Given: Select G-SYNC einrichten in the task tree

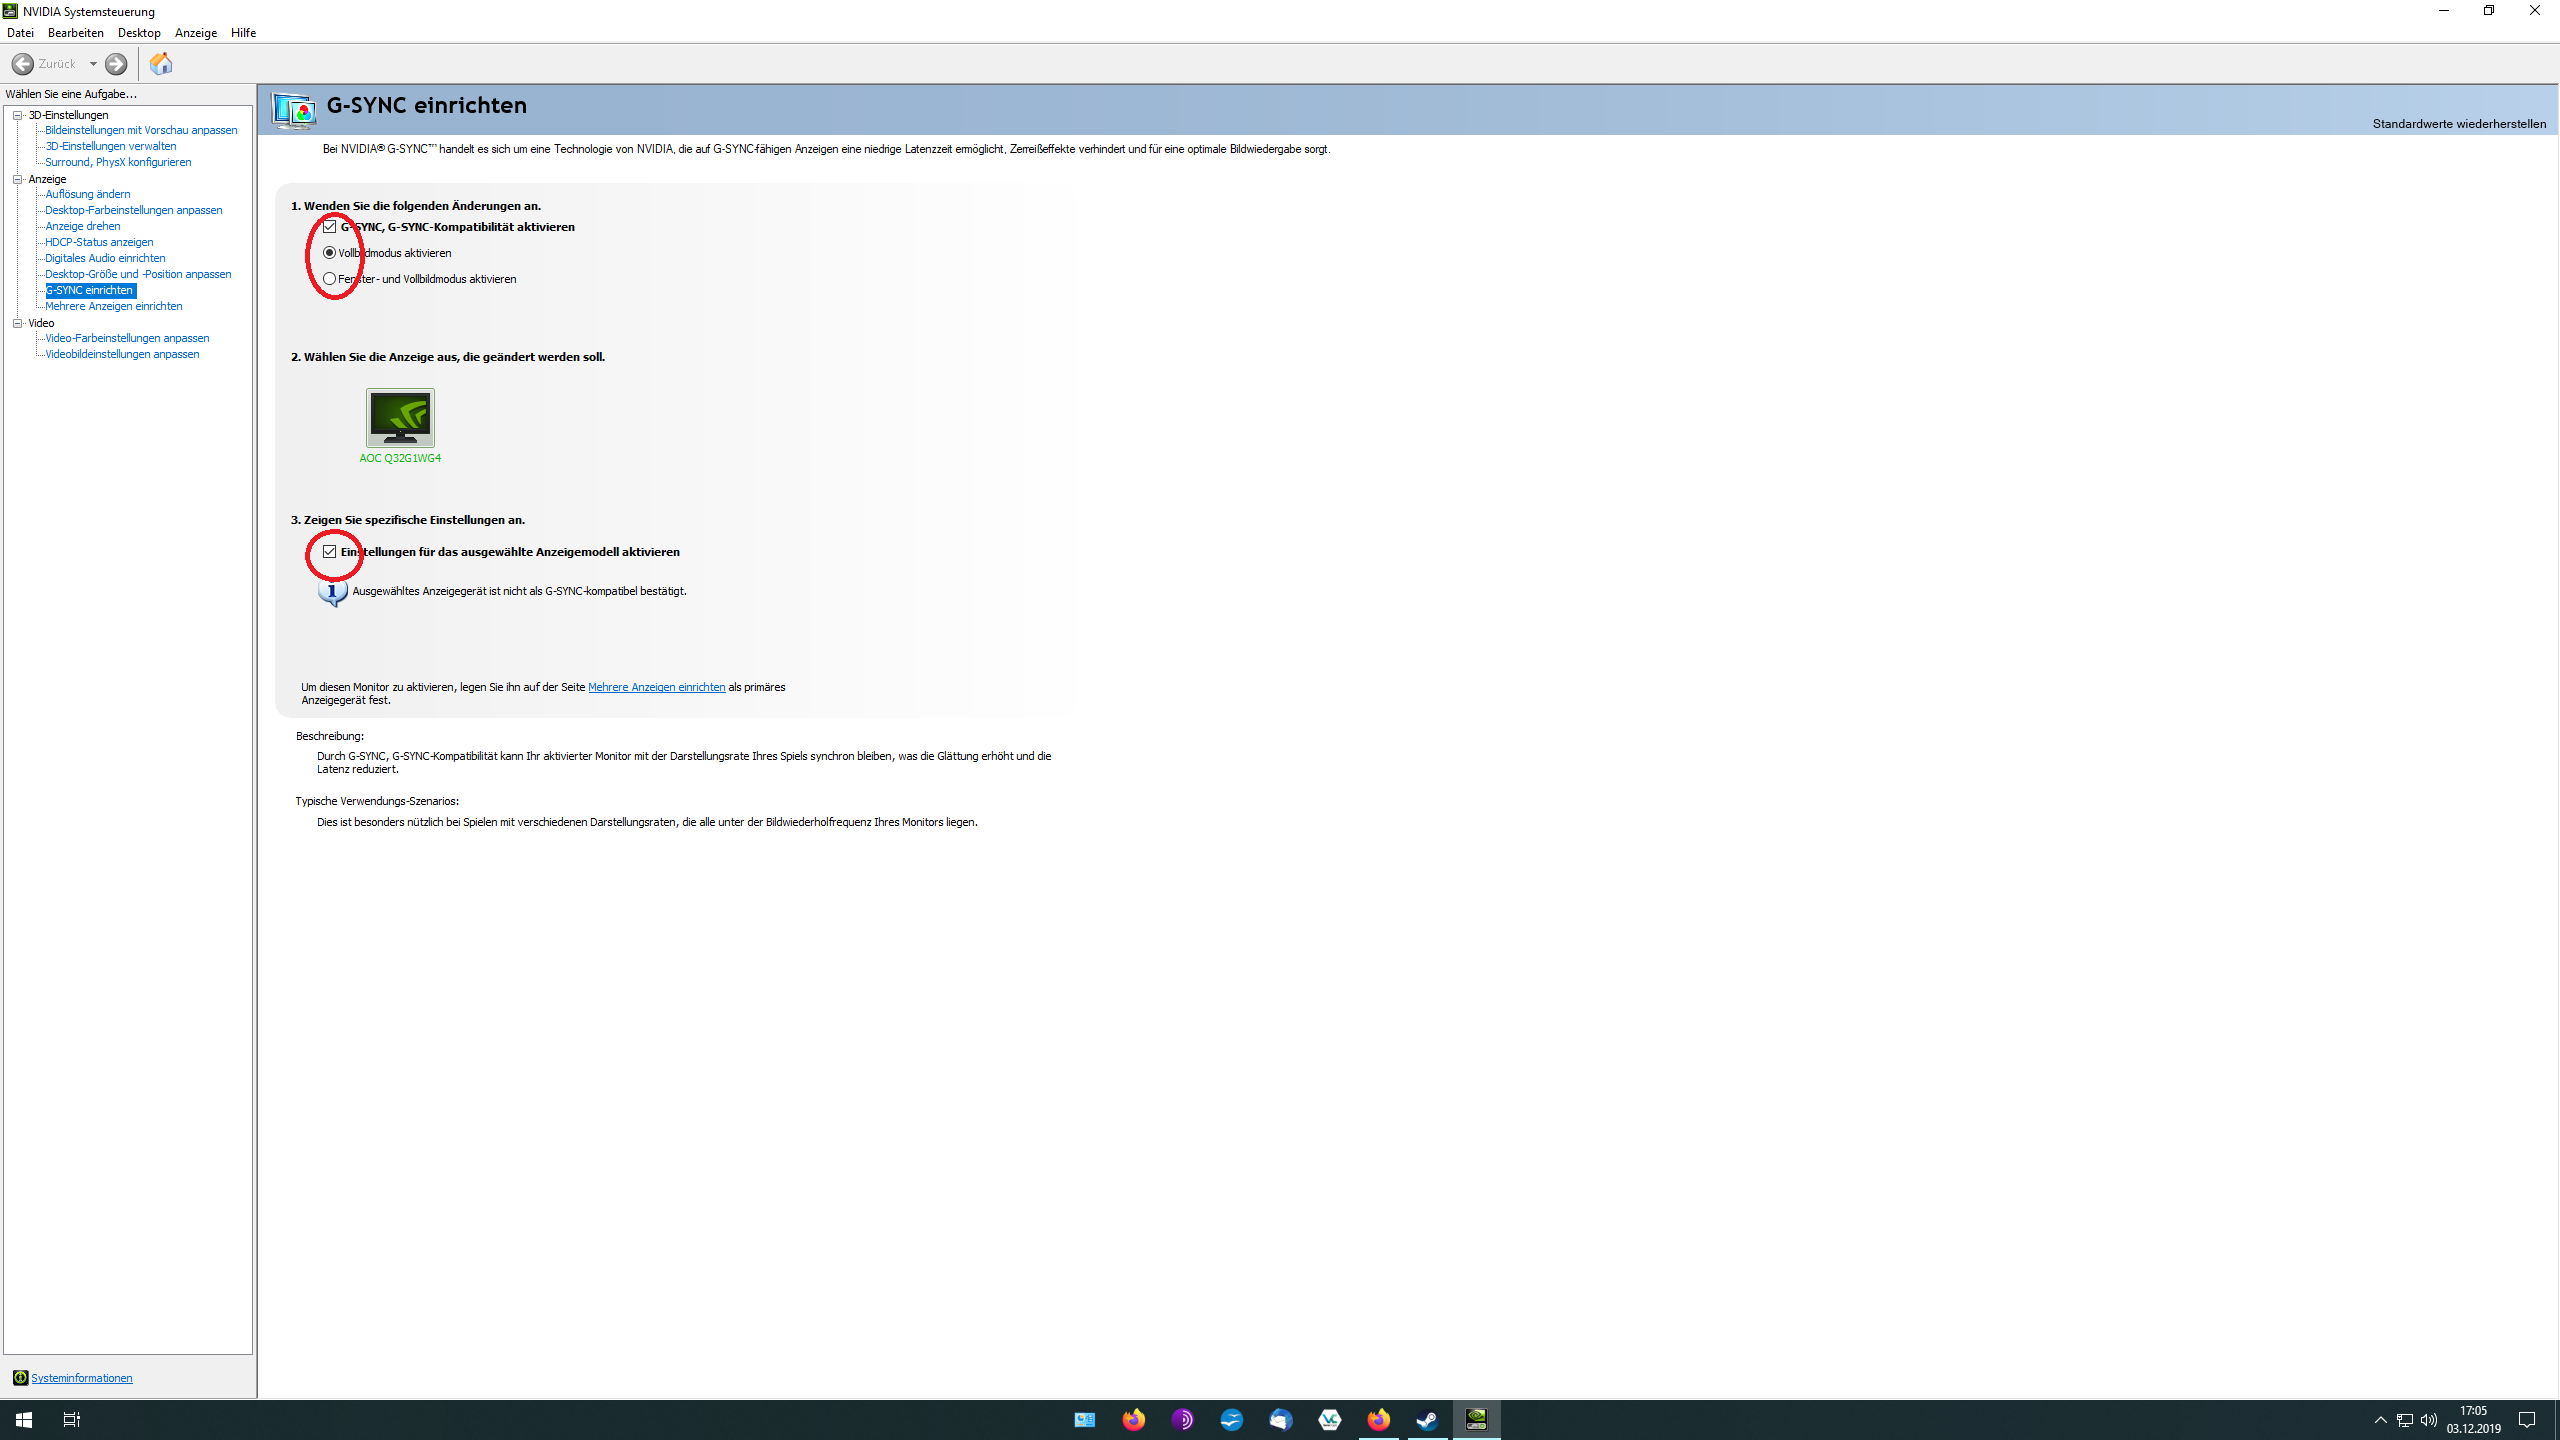Looking at the screenshot, I should pyautogui.click(x=90, y=290).
